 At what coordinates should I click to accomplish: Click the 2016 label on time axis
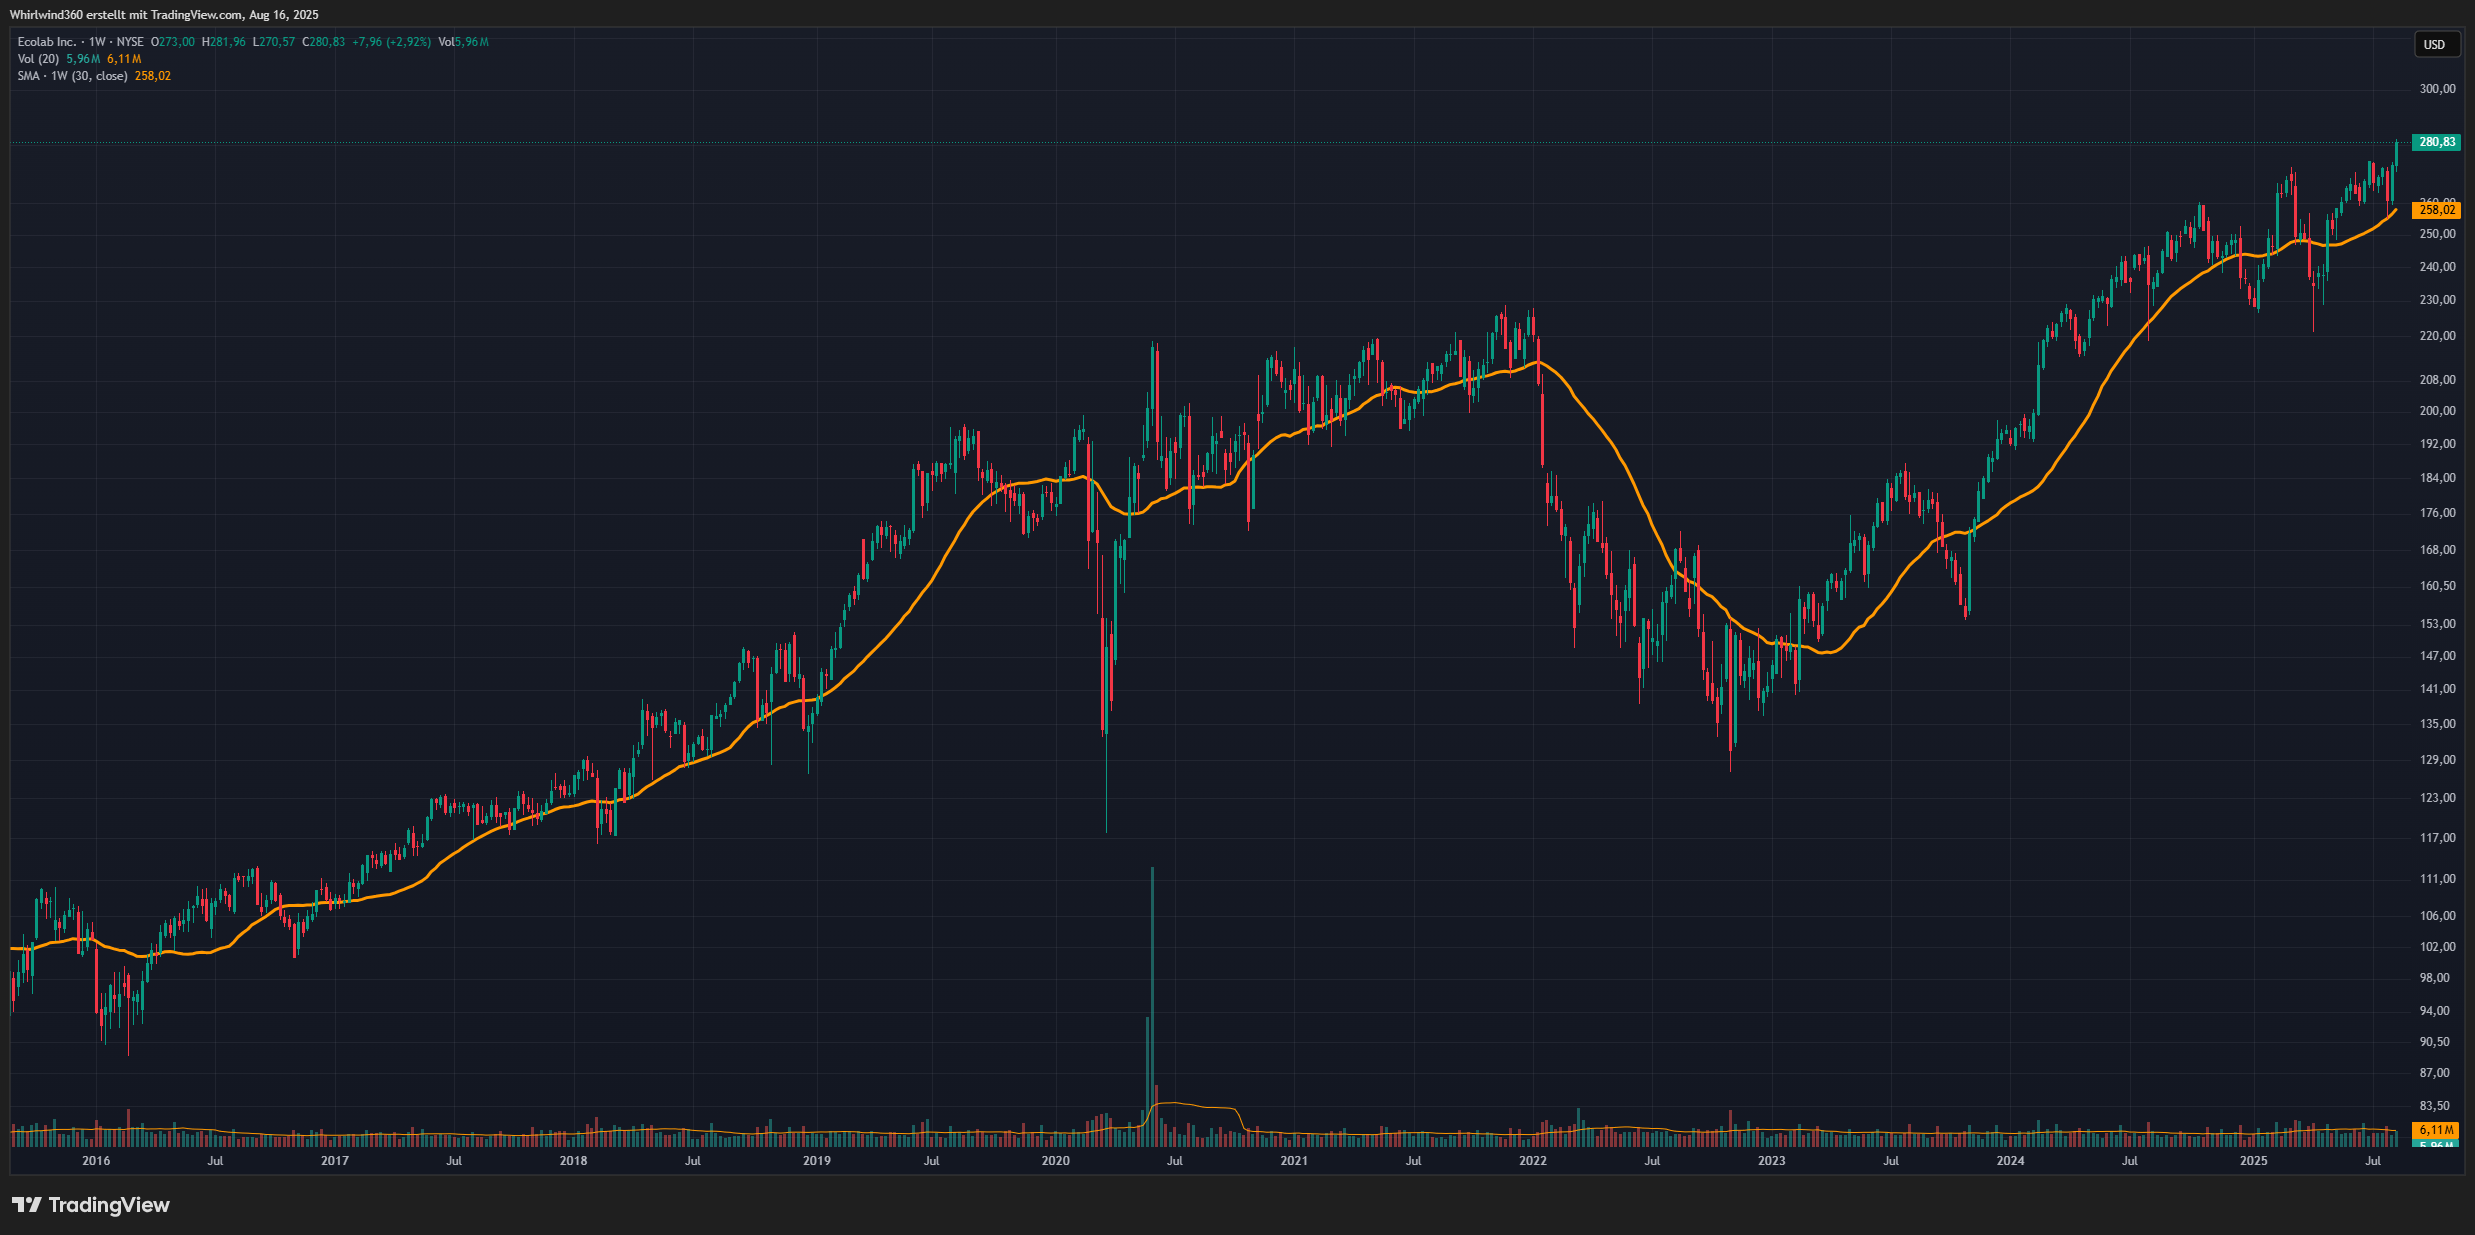click(96, 1161)
